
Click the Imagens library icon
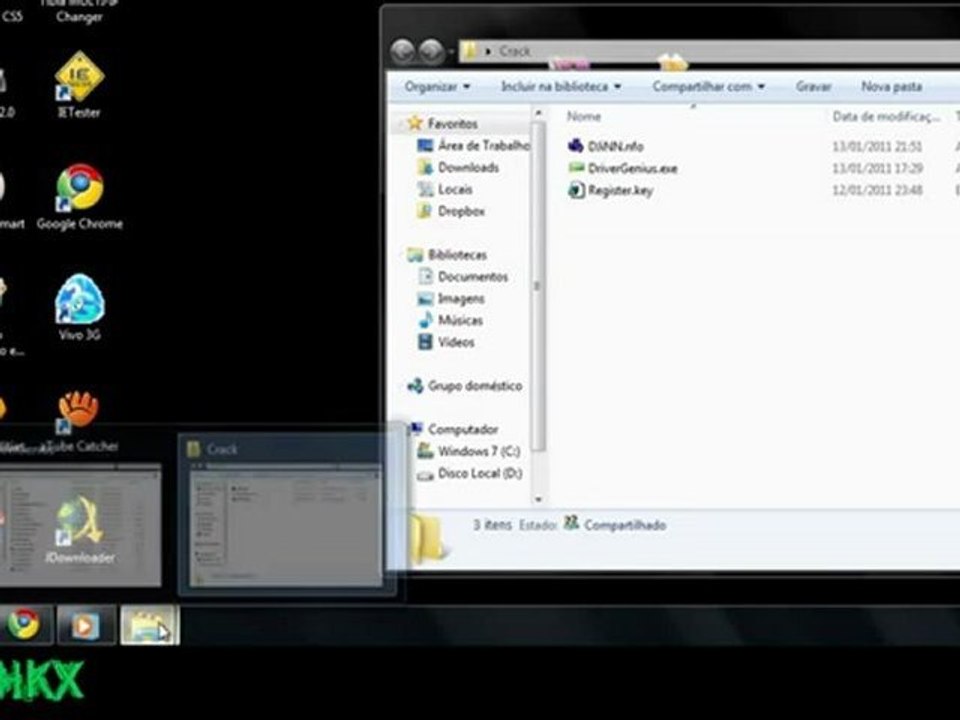click(x=424, y=299)
